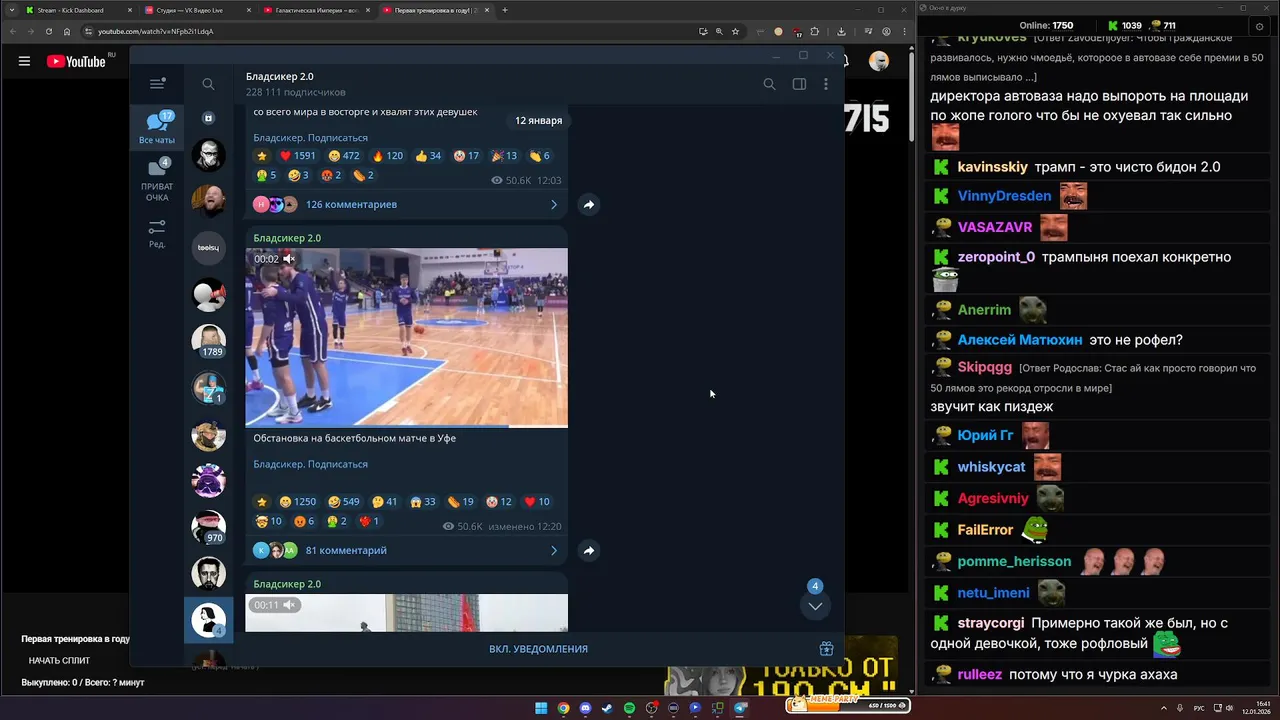The height and width of the screenshot is (720, 1280).
Task: Open YouTube account avatar menu
Action: pos(879,61)
